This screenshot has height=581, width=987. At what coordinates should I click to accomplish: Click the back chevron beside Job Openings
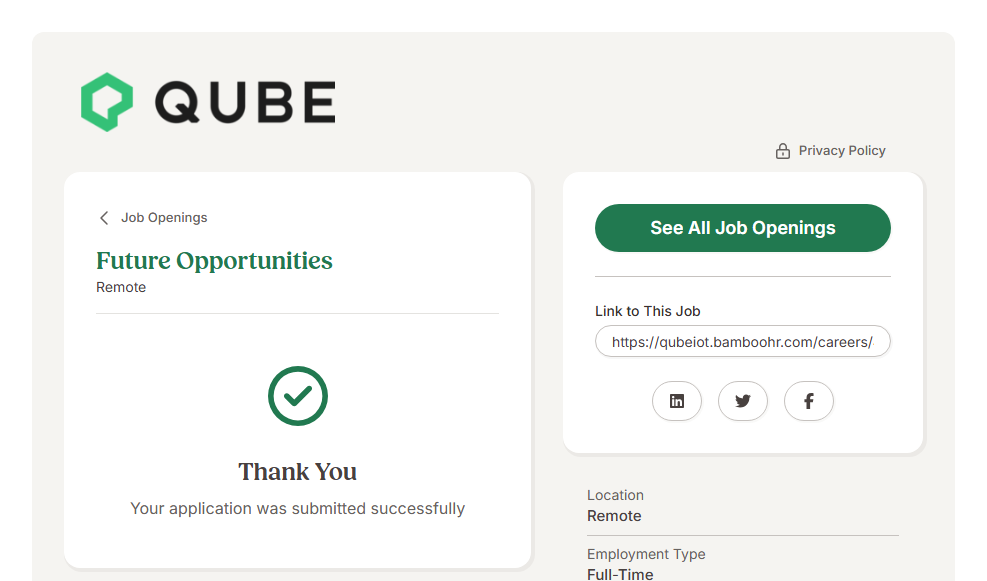[x=104, y=218]
